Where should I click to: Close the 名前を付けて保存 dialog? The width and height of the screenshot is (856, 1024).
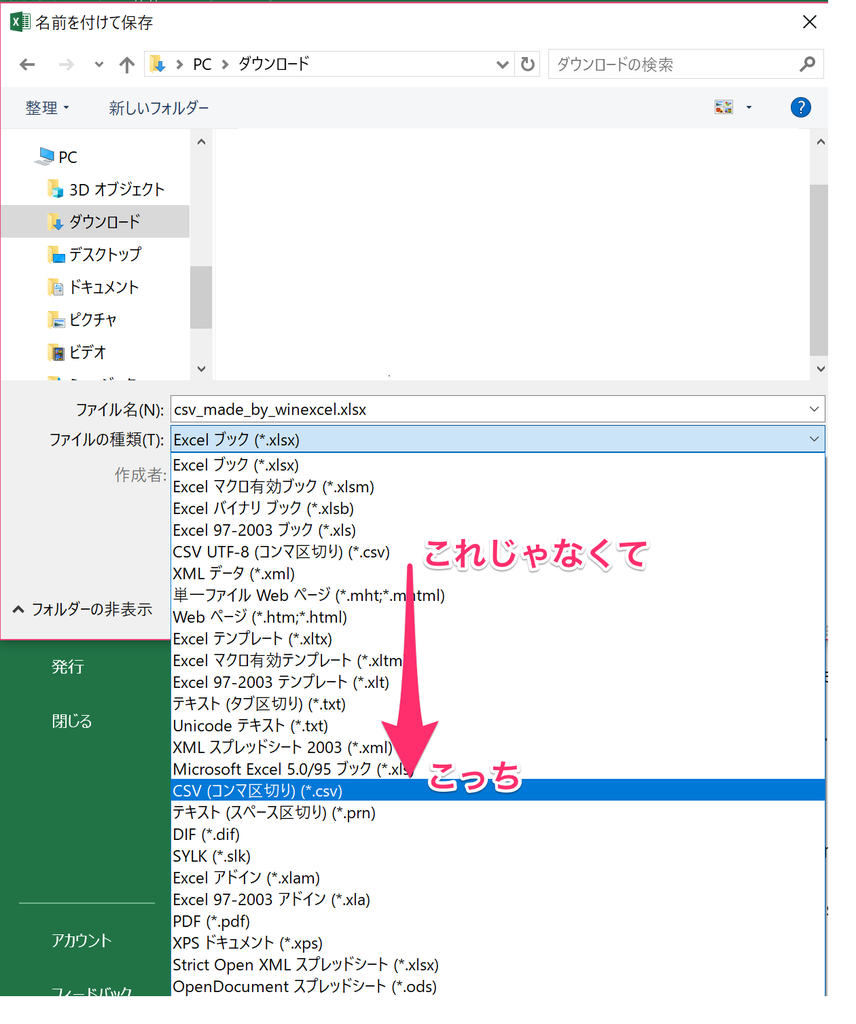pyautogui.click(x=810, y=22)
